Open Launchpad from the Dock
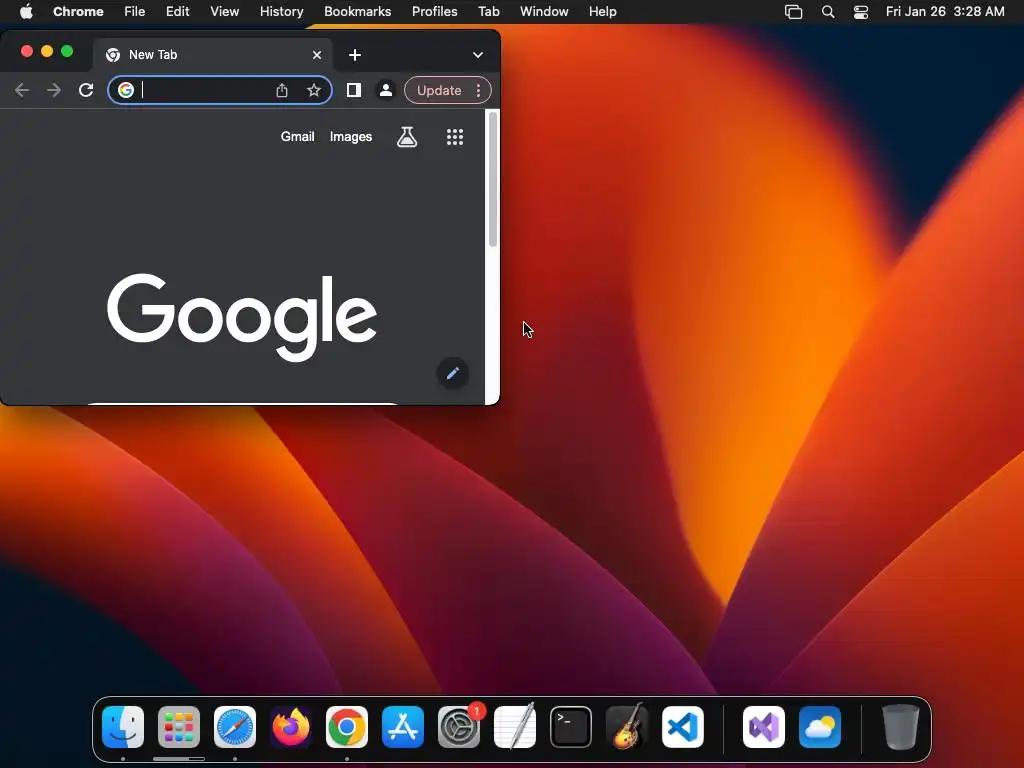Image resolution: width=1024 pixels, height=768 pixels. click(179, 727)
